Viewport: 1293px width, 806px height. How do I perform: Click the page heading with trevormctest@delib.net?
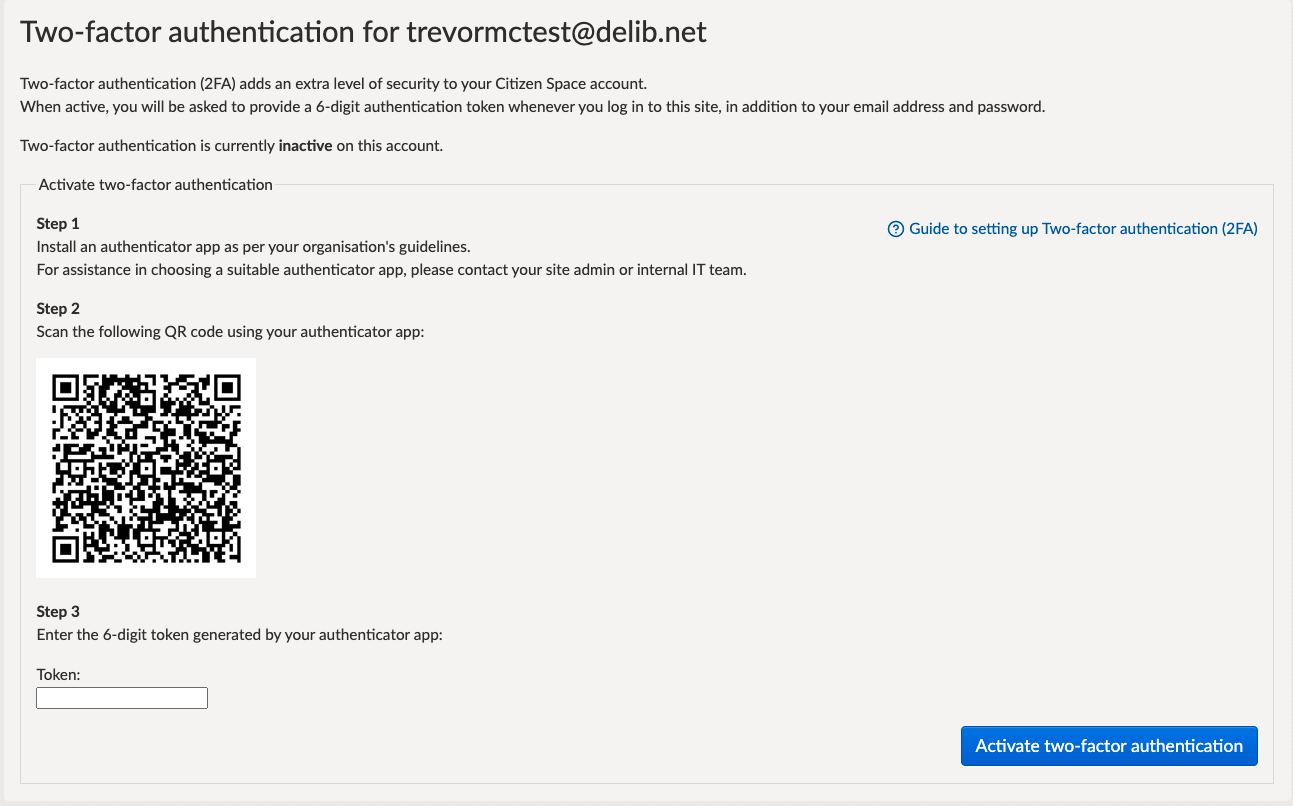(364, 32)
